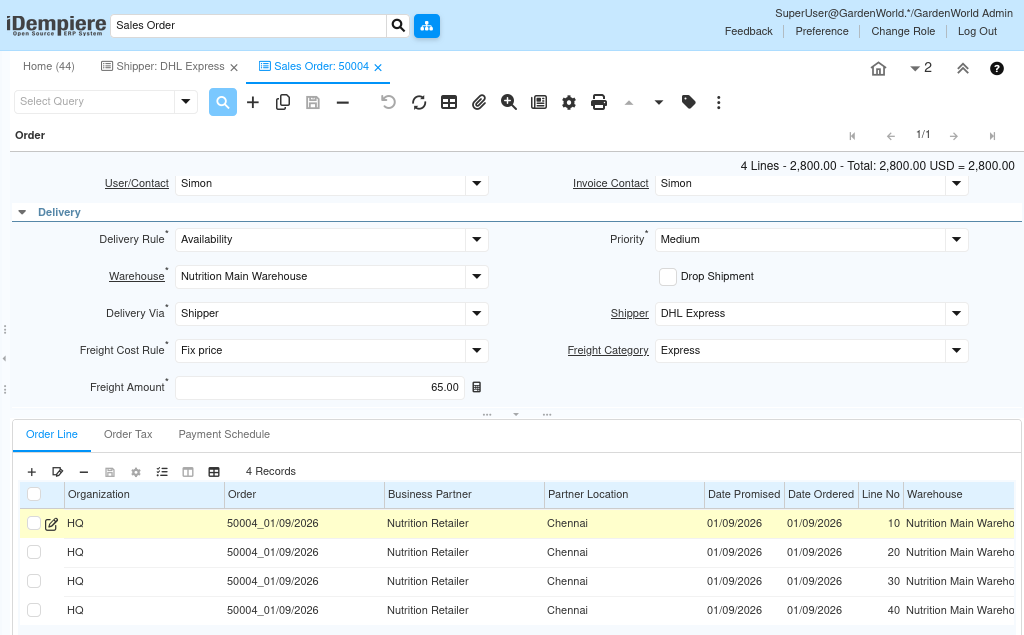This screenshot has height=635, width=1024.
Task: Open the Change Role link
Action: (x=903, y=31)
